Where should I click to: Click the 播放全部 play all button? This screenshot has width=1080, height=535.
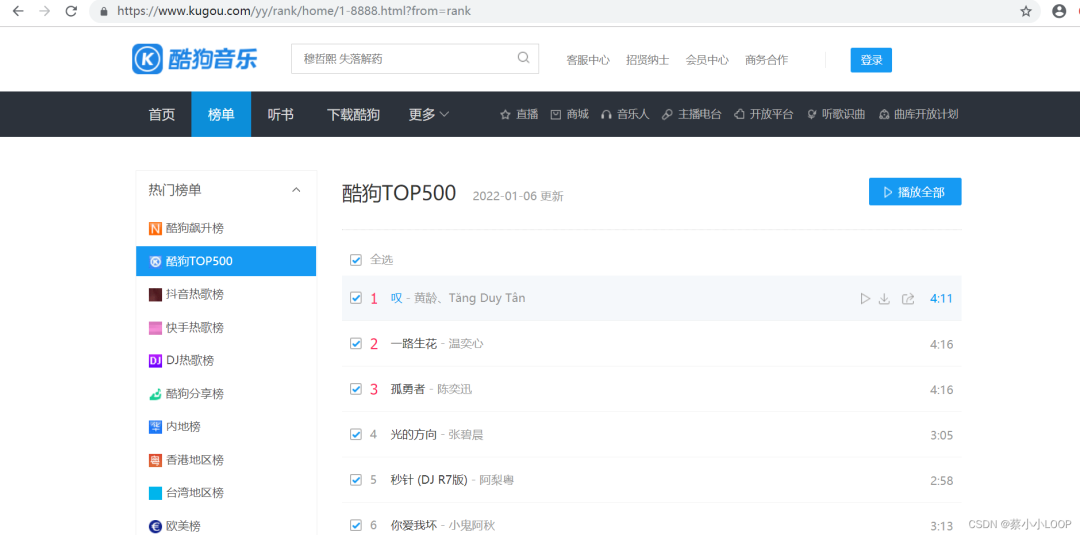click(x=915, y=192)
